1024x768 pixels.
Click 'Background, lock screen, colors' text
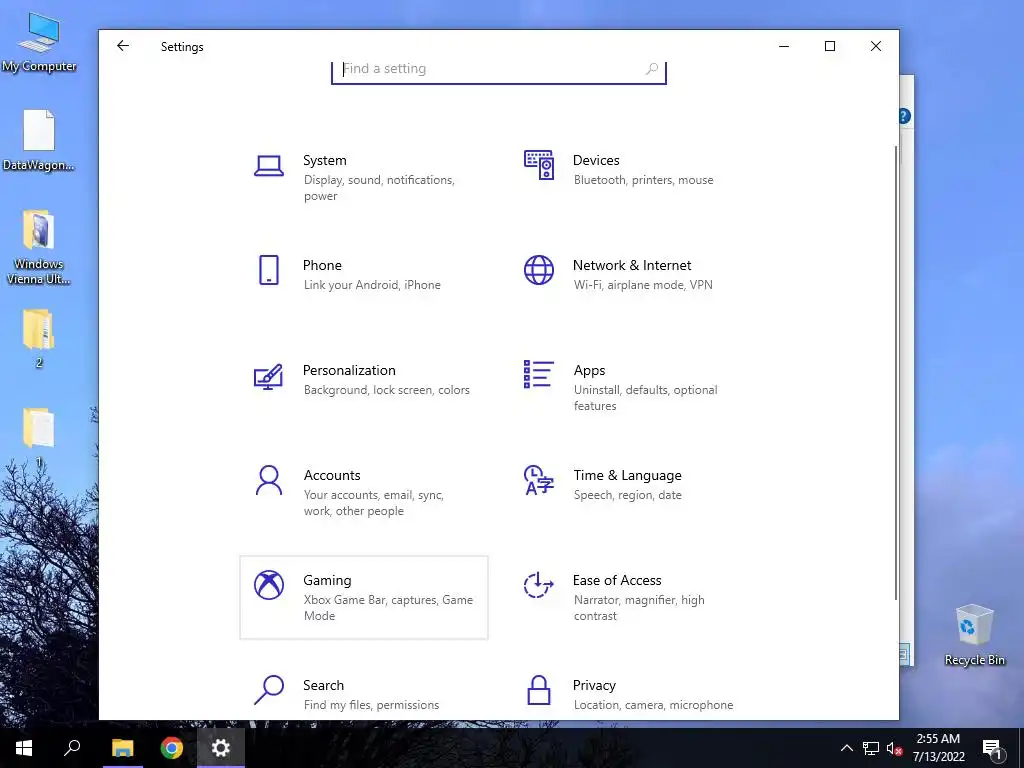click(x=386, y=390)
